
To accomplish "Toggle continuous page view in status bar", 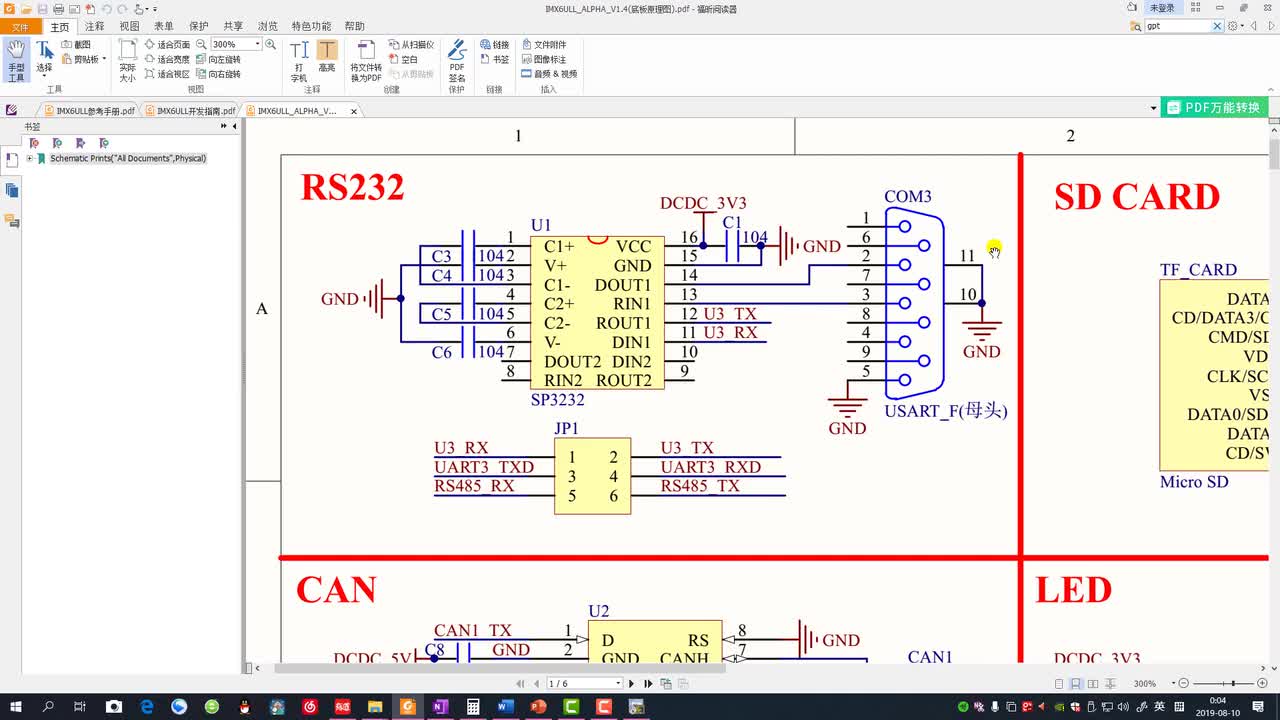I will click(x=1076, y=683).
